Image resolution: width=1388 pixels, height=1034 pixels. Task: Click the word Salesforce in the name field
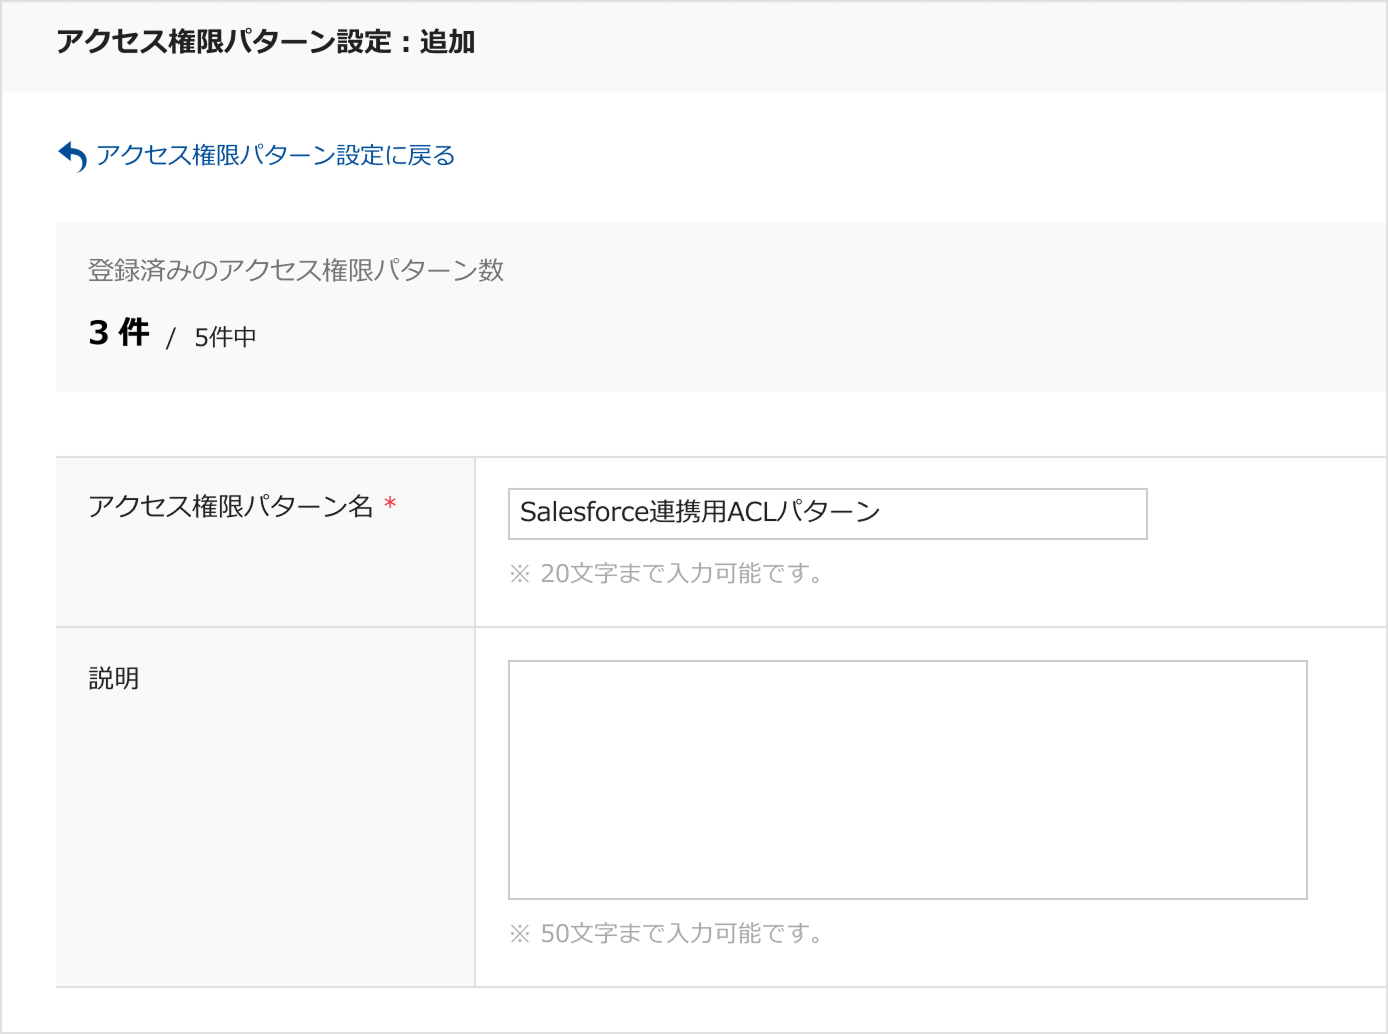[584, 512]
